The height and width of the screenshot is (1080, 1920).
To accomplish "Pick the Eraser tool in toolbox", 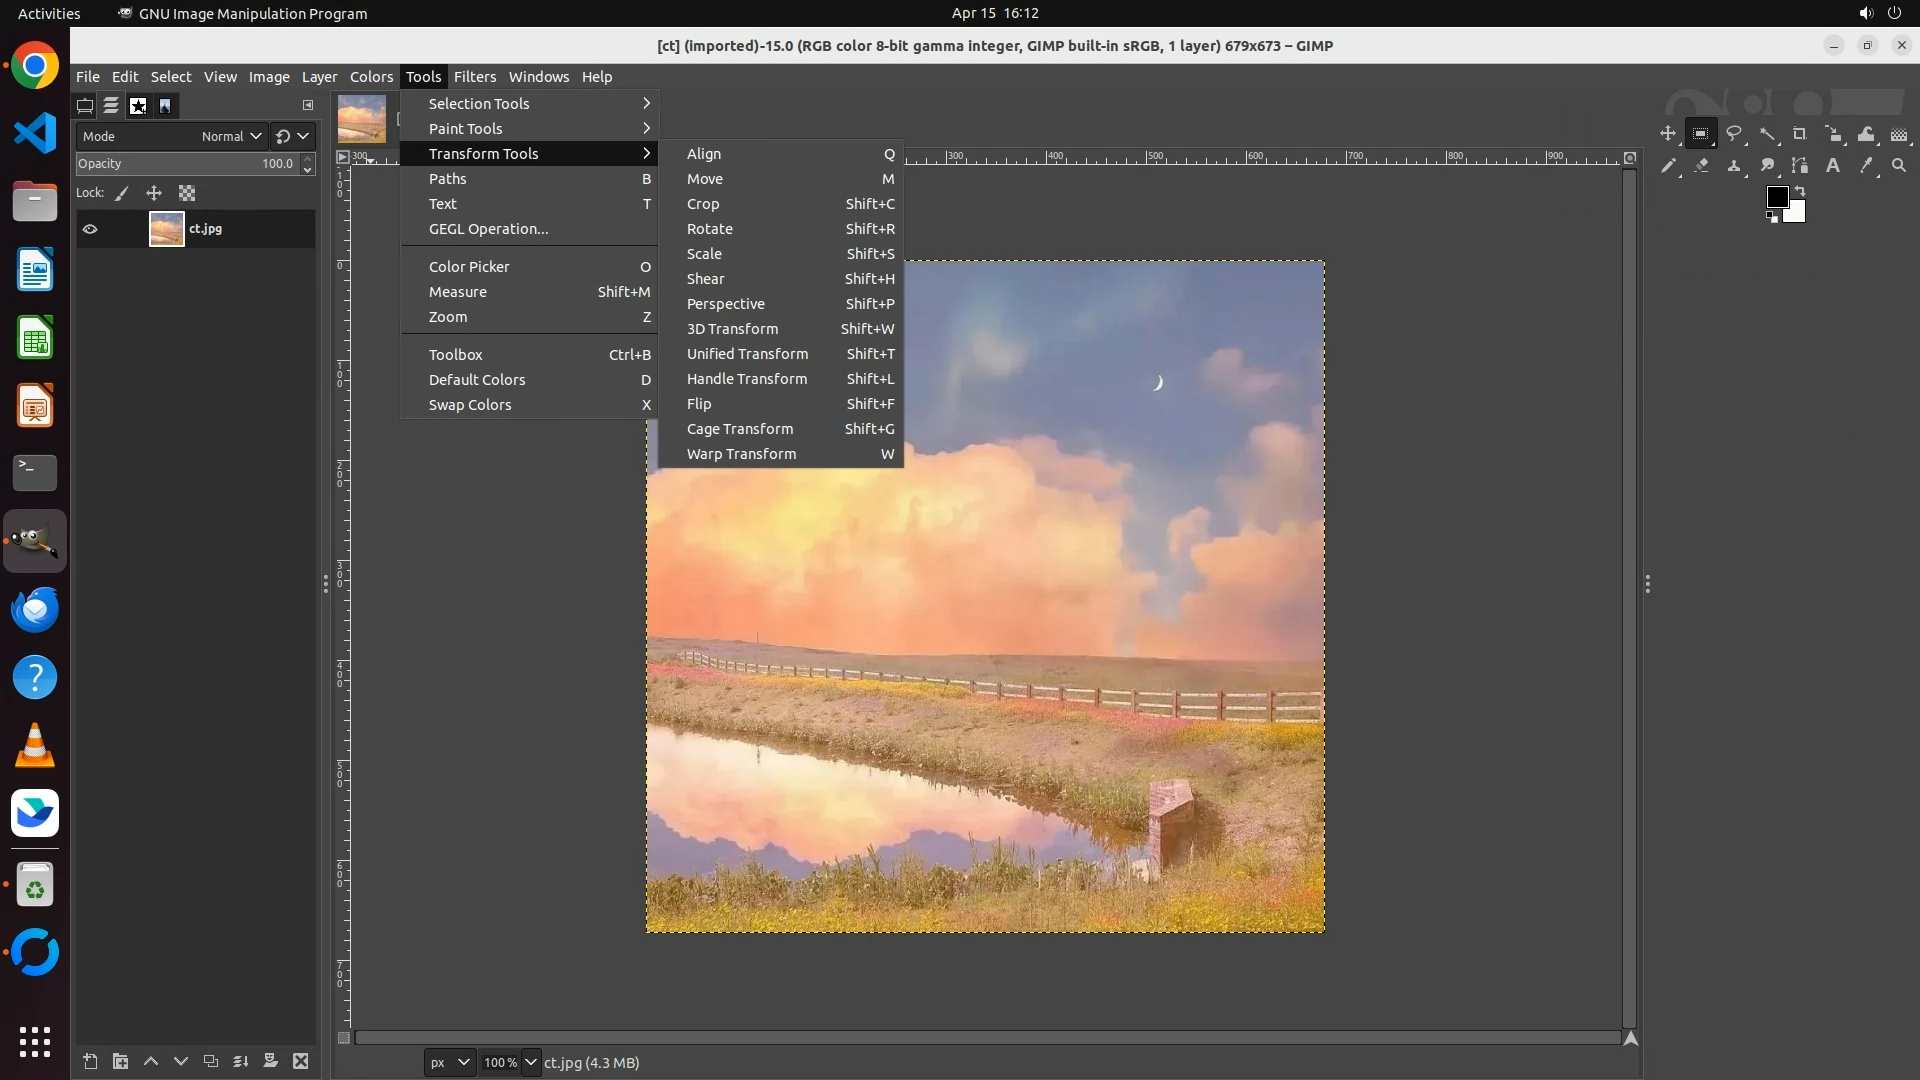I will tap(1701, 166).
